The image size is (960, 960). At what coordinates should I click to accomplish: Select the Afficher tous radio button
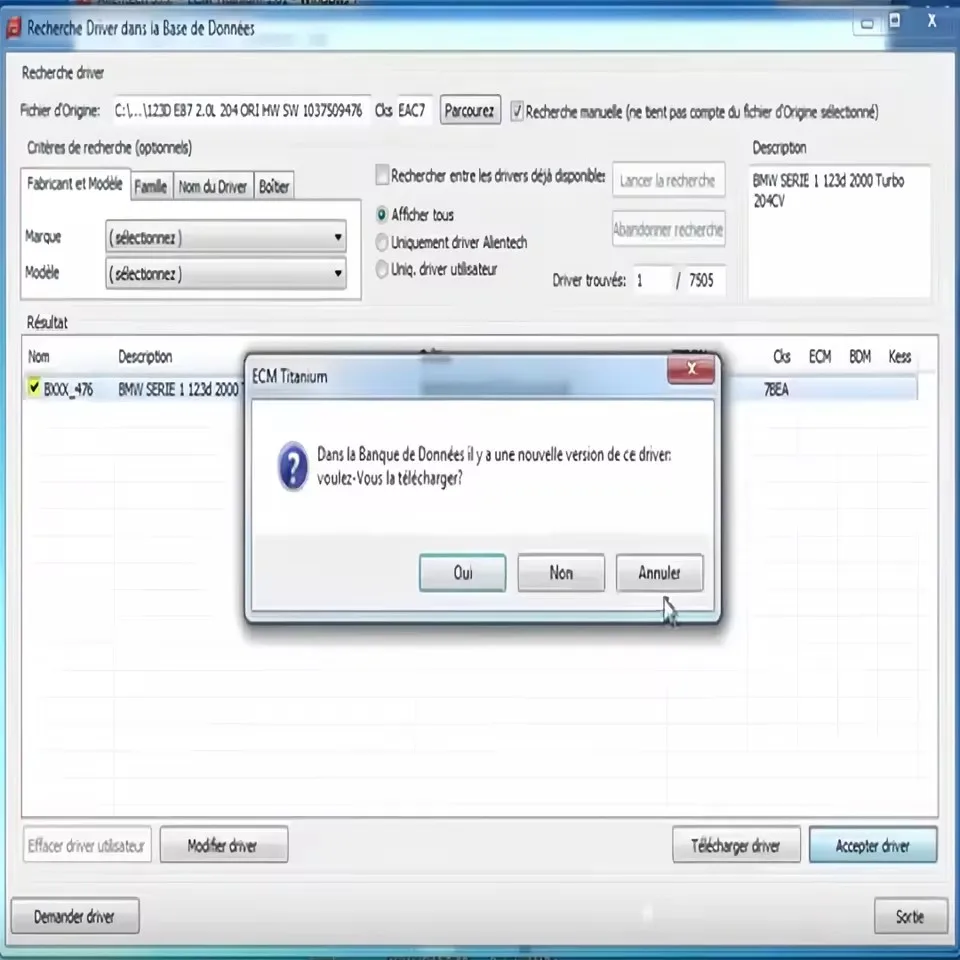(382, 214)
